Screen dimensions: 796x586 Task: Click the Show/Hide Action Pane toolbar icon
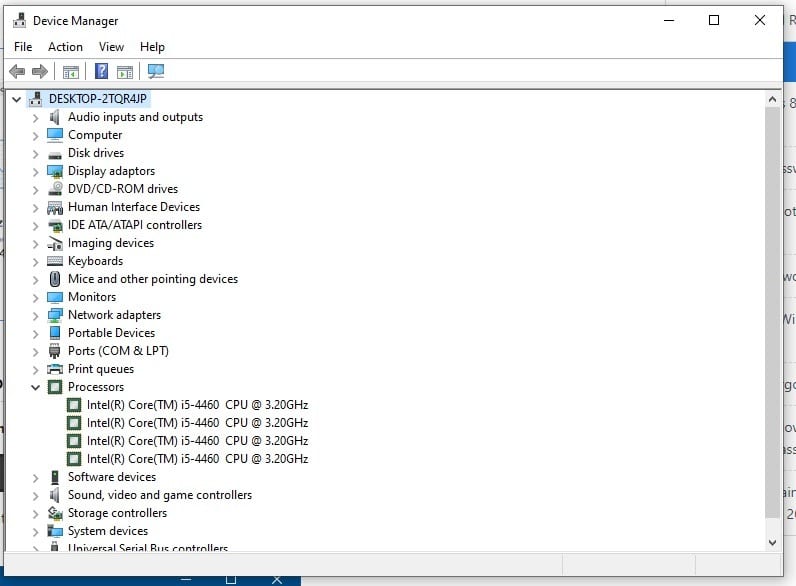125,71
